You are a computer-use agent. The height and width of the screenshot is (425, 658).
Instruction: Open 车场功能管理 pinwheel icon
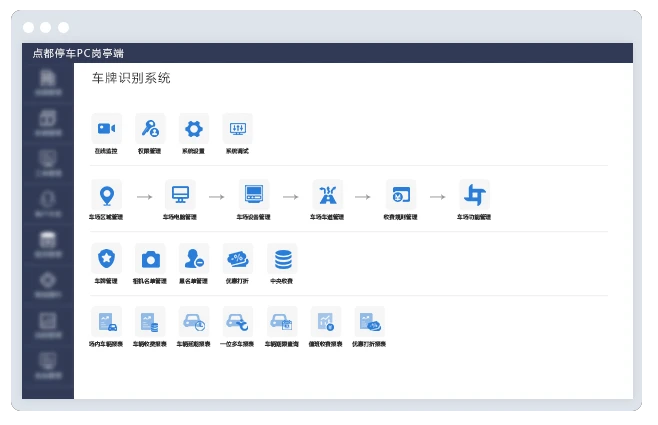[475, 195]
